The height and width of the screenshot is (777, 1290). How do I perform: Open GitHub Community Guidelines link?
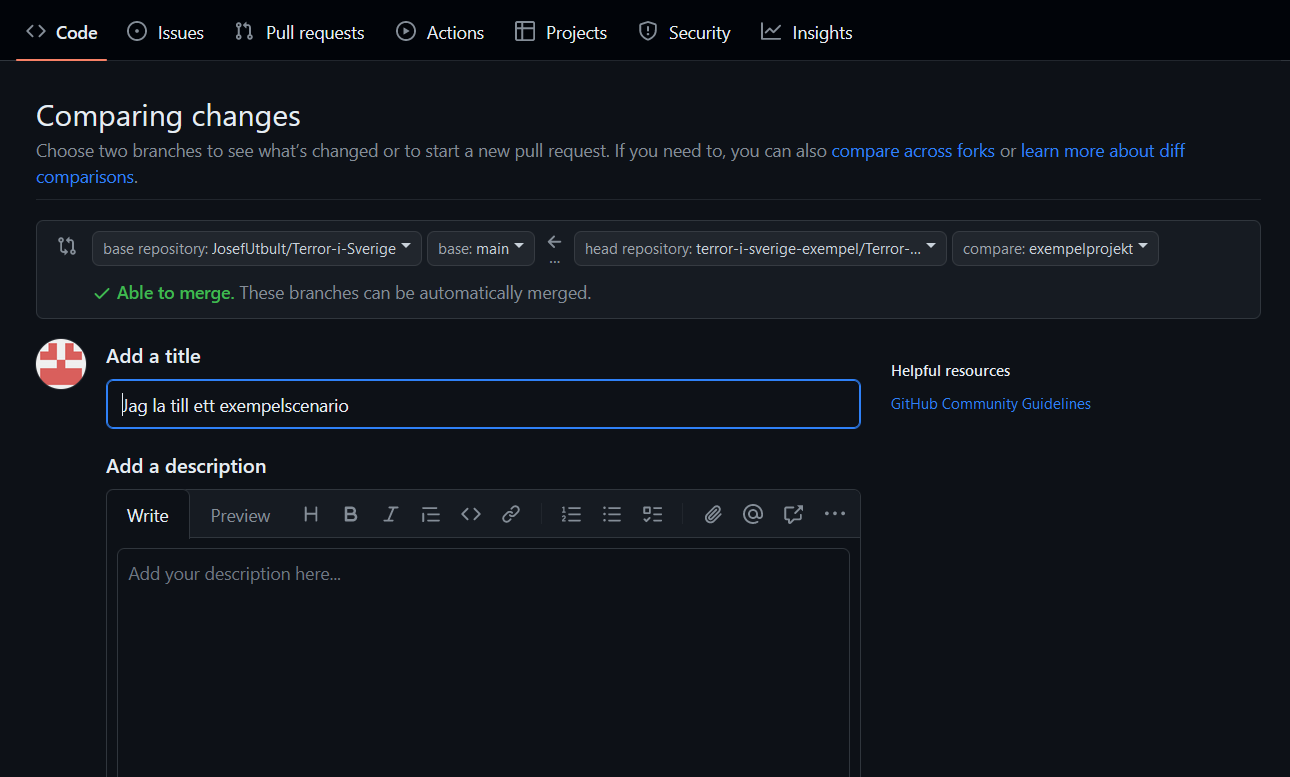(x=991, y=404)
